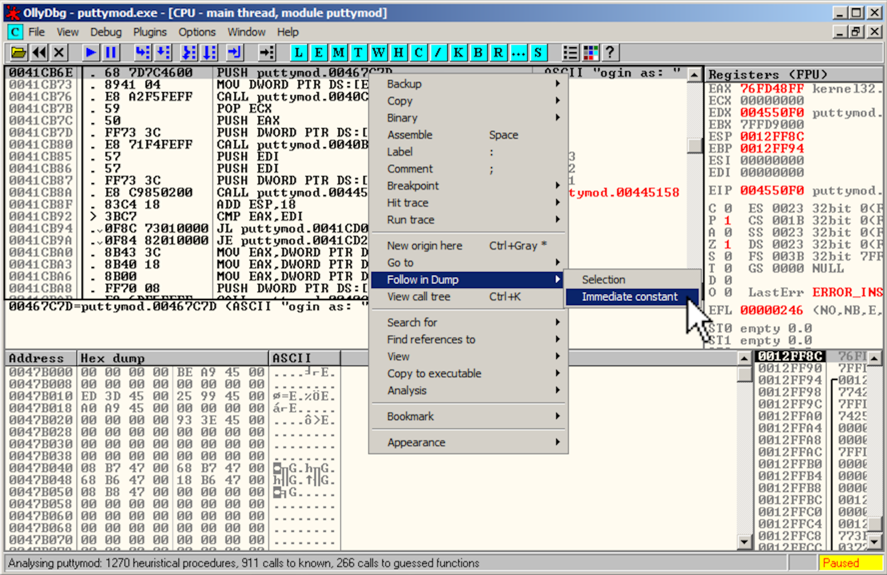Open the Log window with L button
This screenshot has width=887, height=575.
(x=300, y=52)
